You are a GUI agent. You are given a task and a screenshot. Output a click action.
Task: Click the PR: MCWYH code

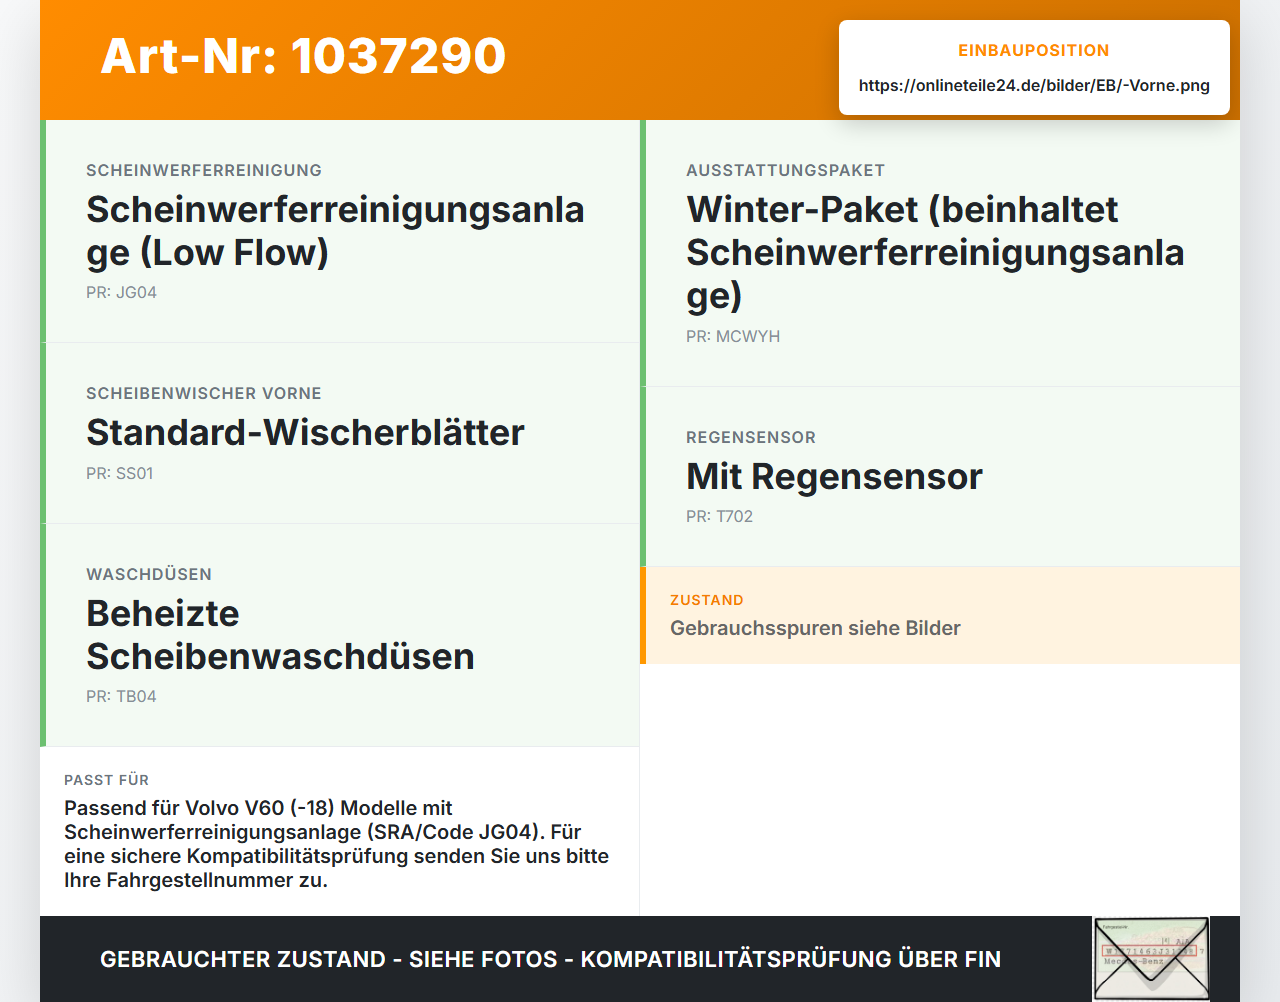pyautogui.click(x=733, y=336)
